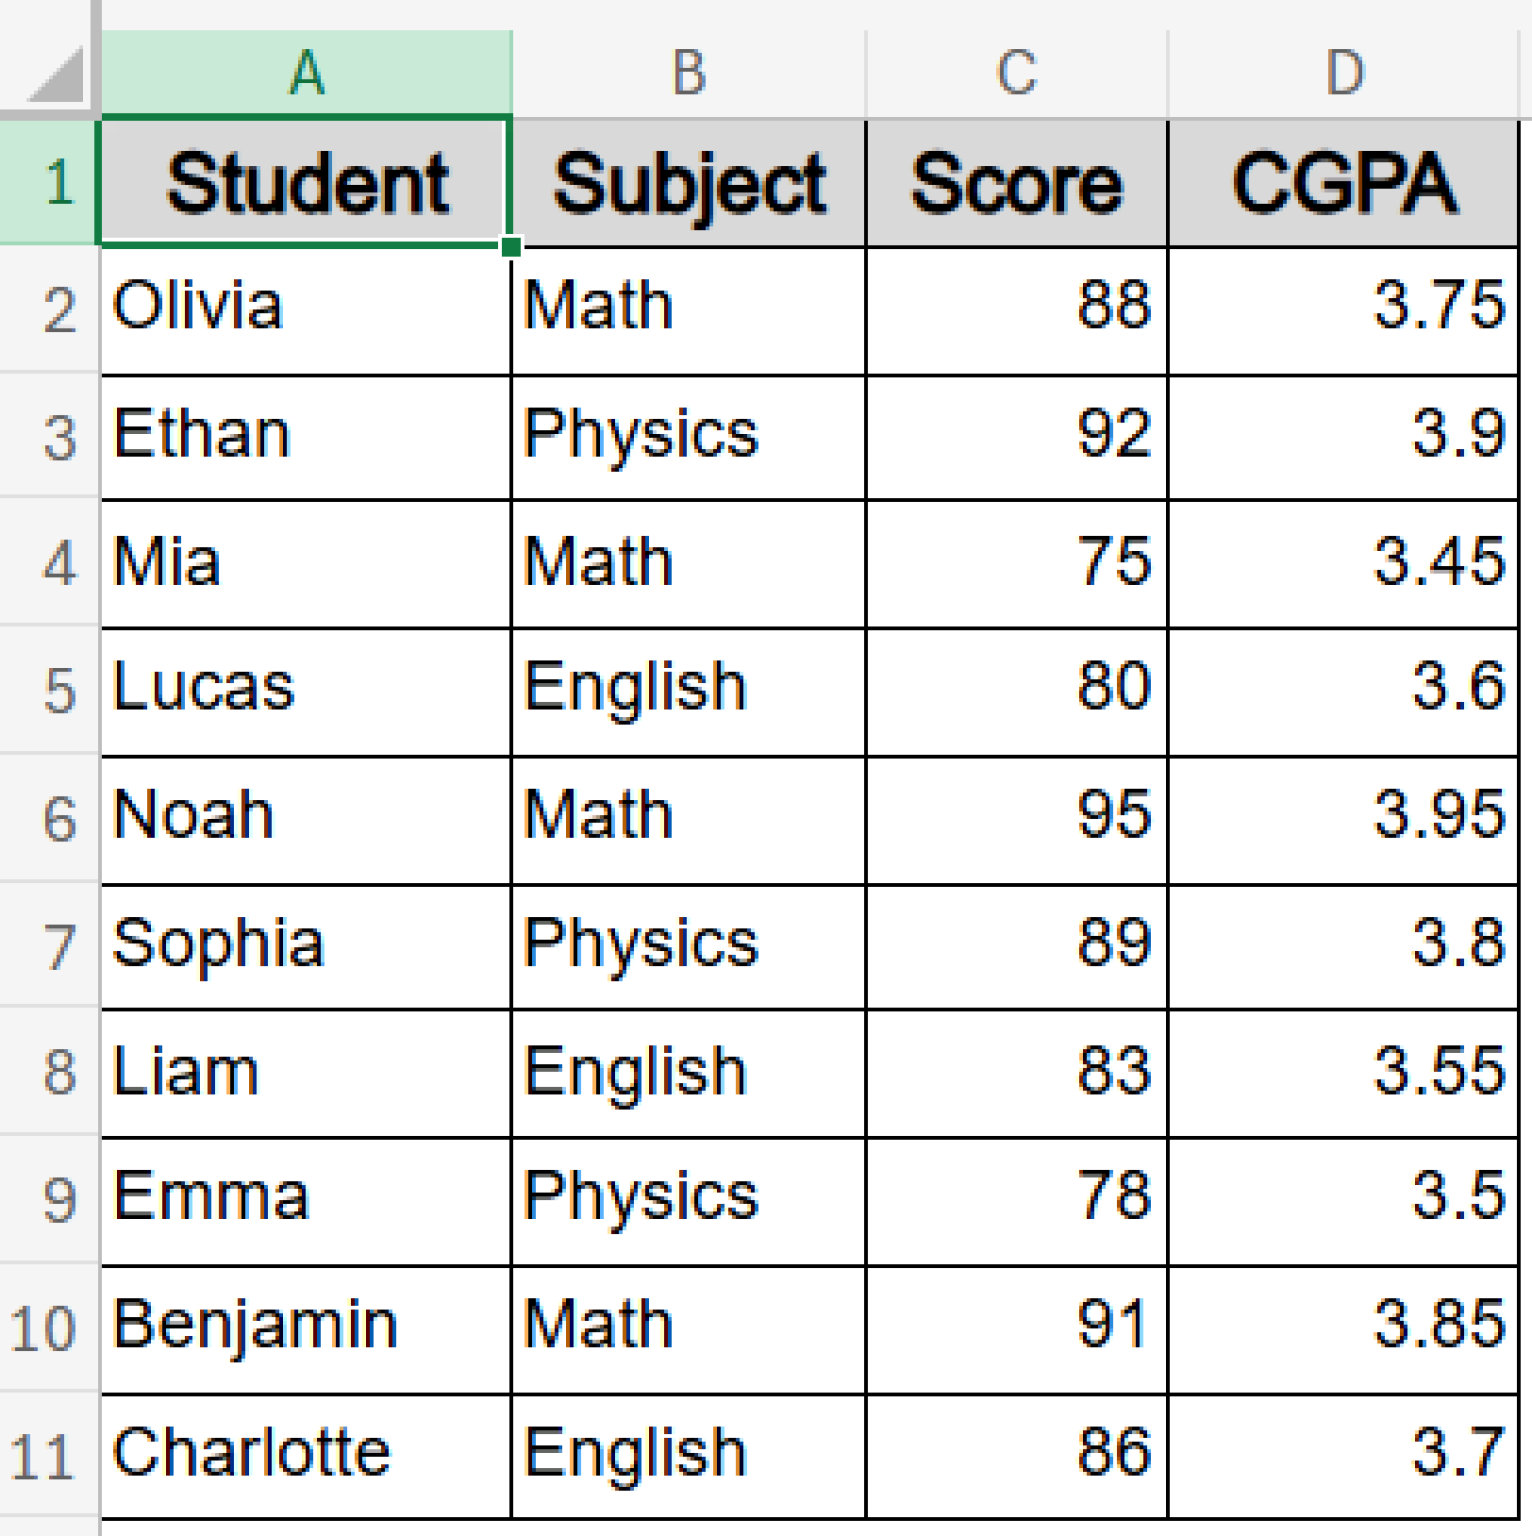Click Ethan's Physics subject cell
The image size is (1532, 1536).
pos(688,437)
